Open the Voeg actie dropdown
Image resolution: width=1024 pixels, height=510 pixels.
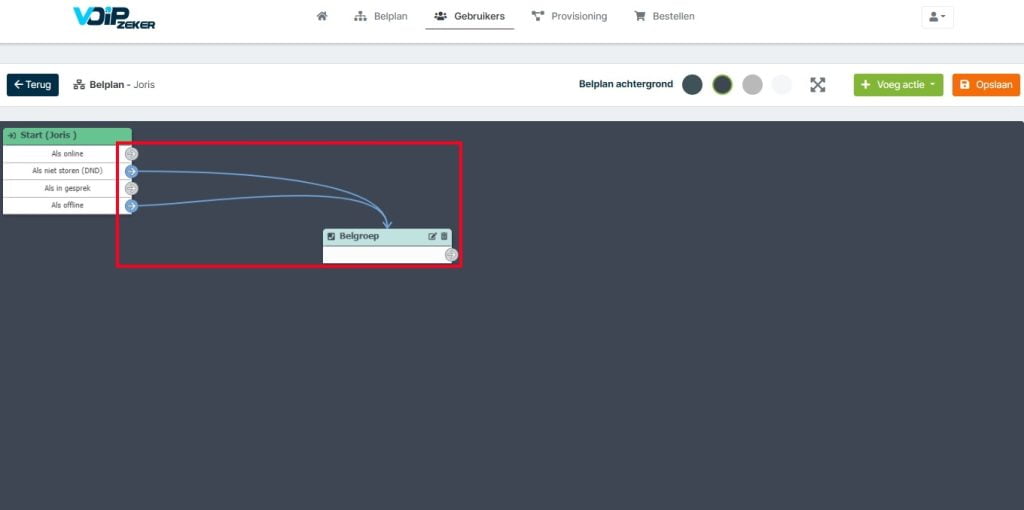(898, 85)
